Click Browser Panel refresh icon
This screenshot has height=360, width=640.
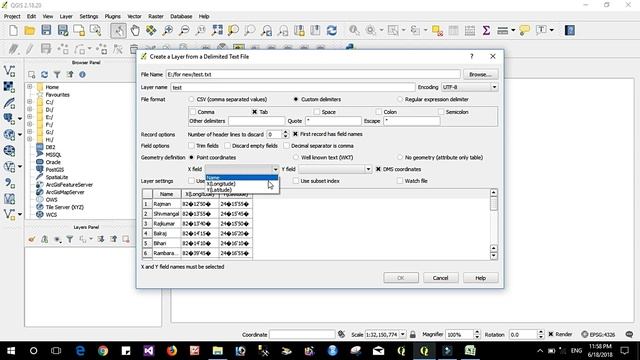(44, 75)
